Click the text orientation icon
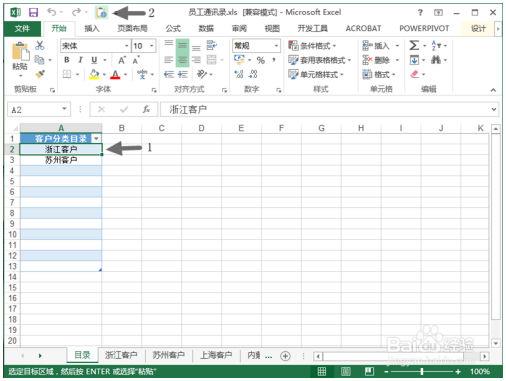Image resolution: width=506 pixels, height=381 pixels. pyautogui.click(x=202, y=74)
